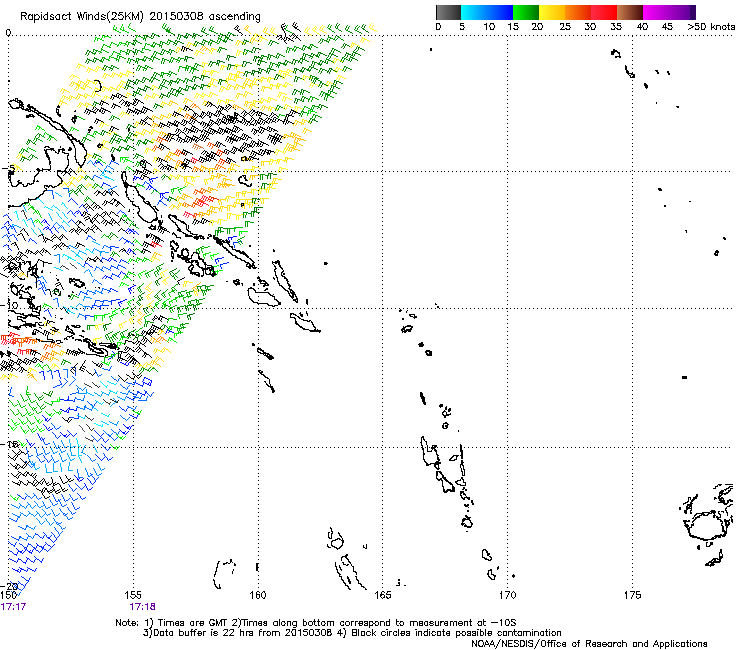Screen dimensions: 740x650
Task: Click the legend tick label '40'
Action: tap(642, 26)
